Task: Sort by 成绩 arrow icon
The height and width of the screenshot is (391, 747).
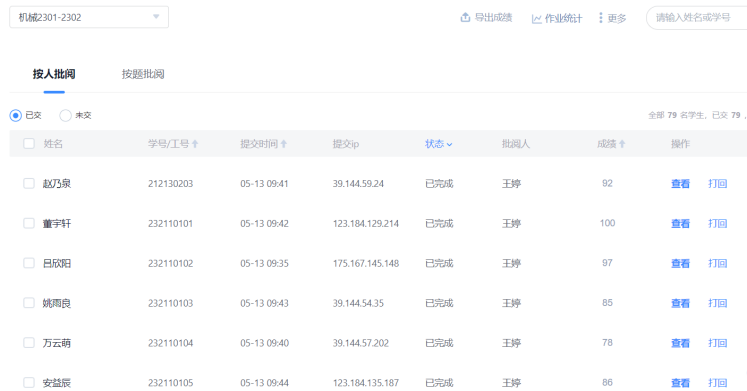Action: coord(622,144)
